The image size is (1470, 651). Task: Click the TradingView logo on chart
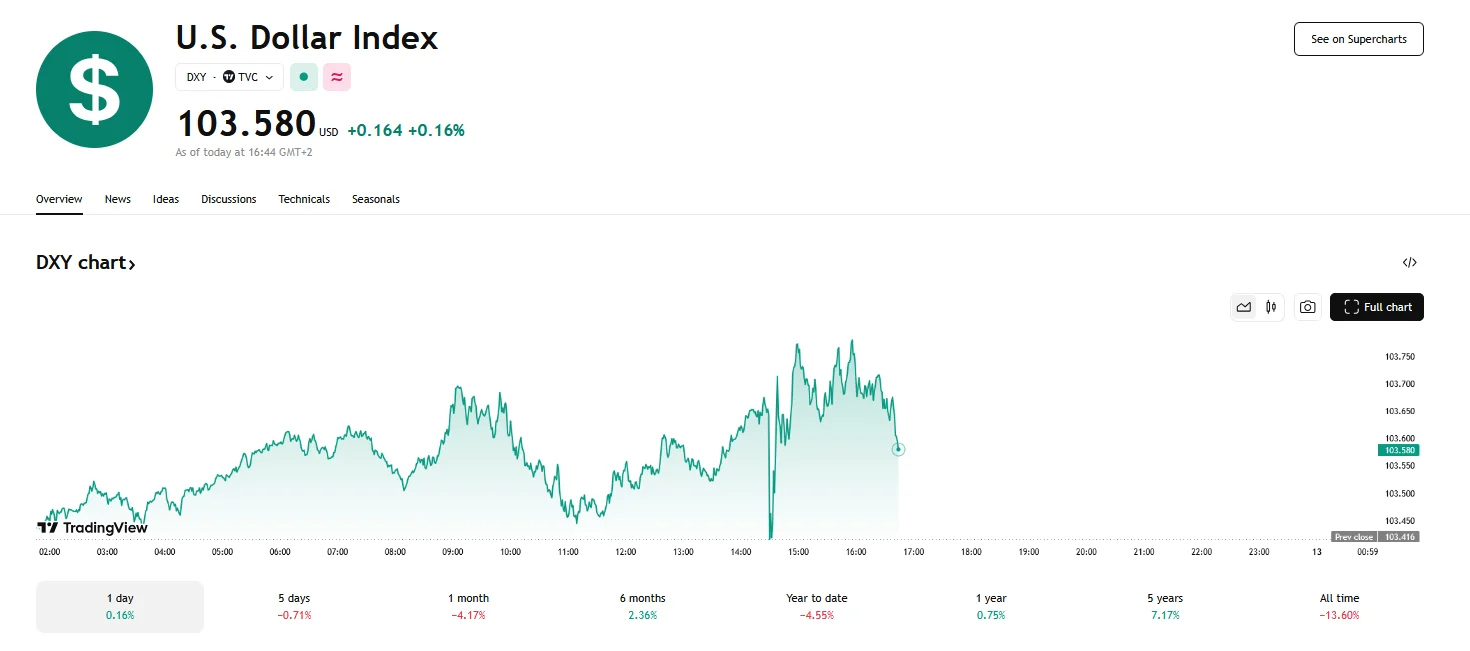pyautogui.click(x=92, y=527)
